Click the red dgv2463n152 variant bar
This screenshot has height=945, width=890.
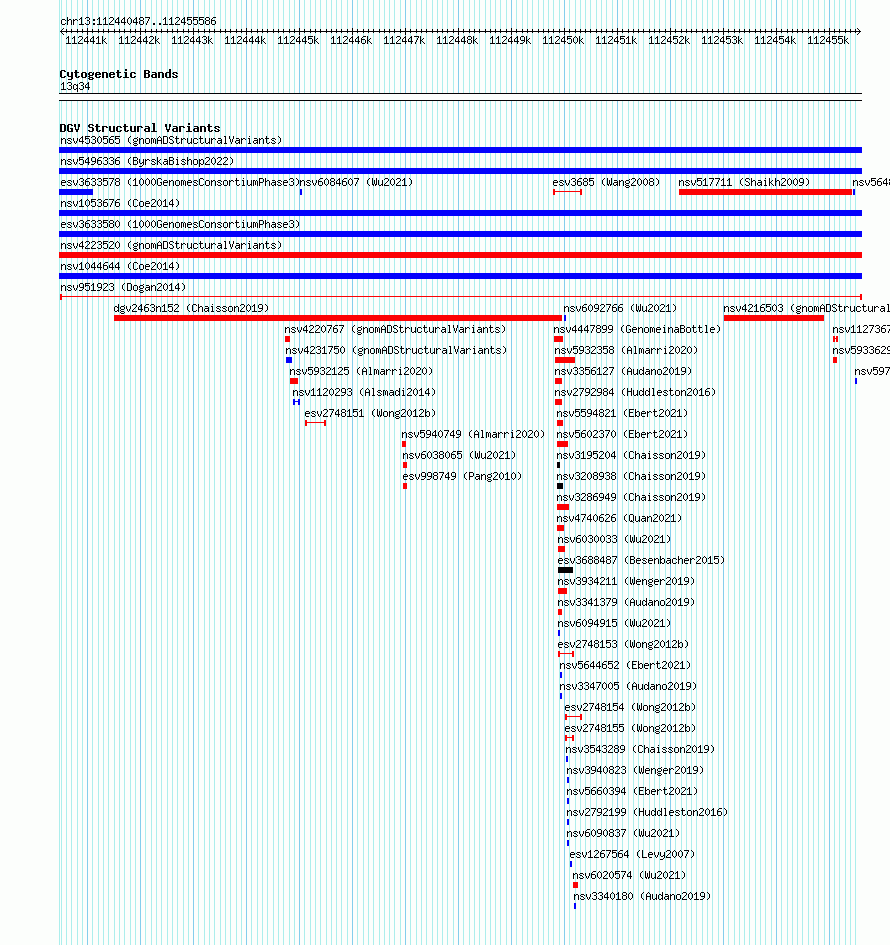point(338,318)
